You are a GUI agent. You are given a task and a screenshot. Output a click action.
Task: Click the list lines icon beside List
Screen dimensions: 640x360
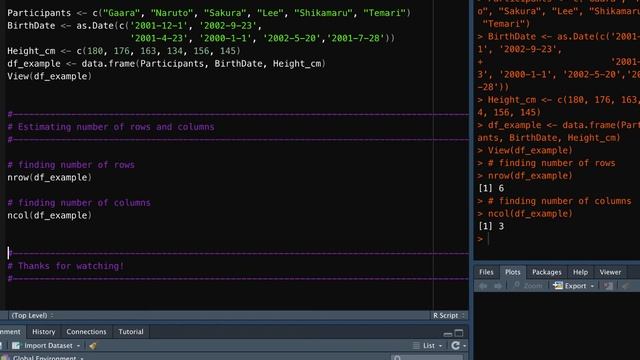tap(416, 346)
